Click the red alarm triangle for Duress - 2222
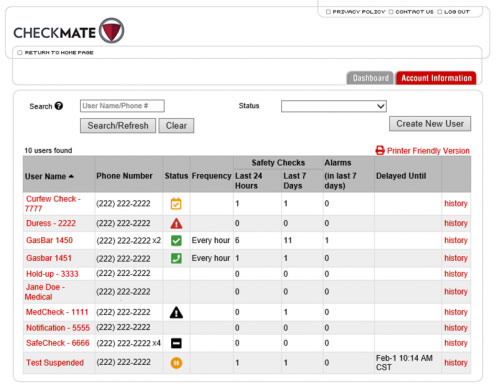 [x=176, y=223]
